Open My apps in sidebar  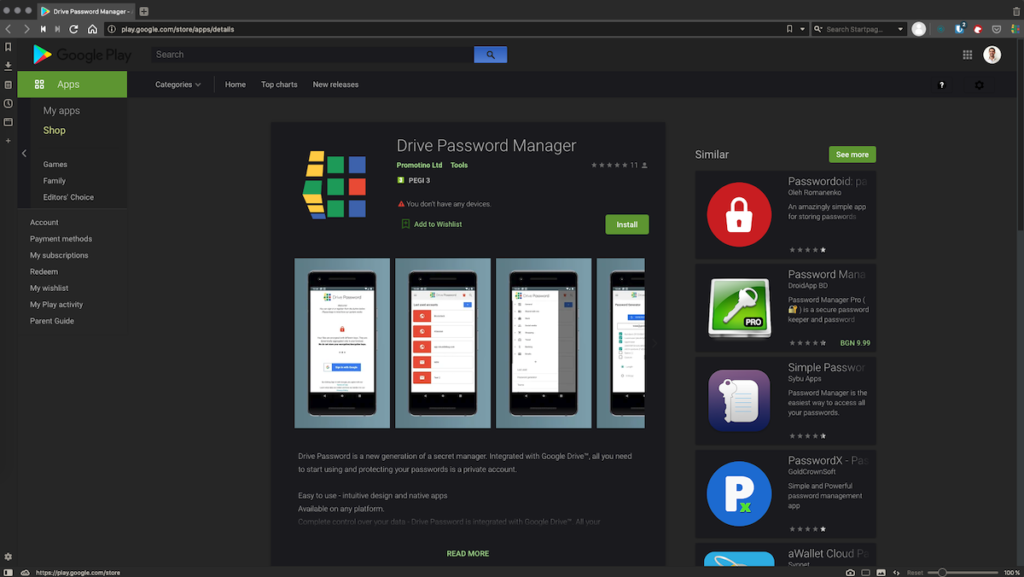61,111
